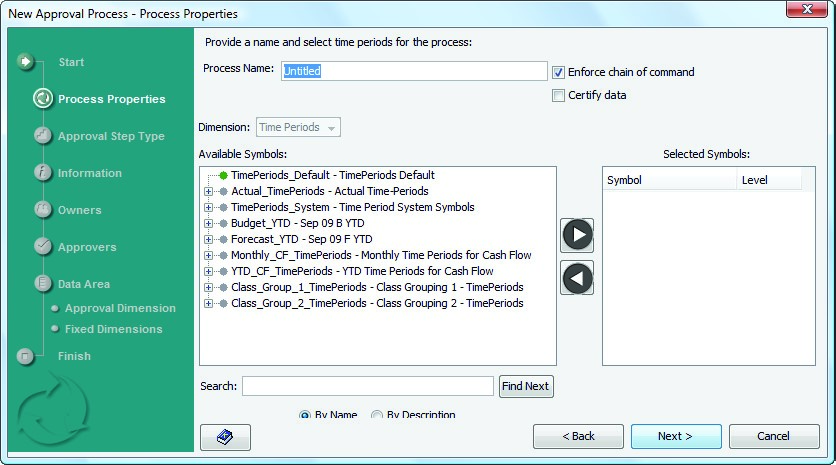836x465 pixels.
Task: Click the Next button
Action: (676, 436)
